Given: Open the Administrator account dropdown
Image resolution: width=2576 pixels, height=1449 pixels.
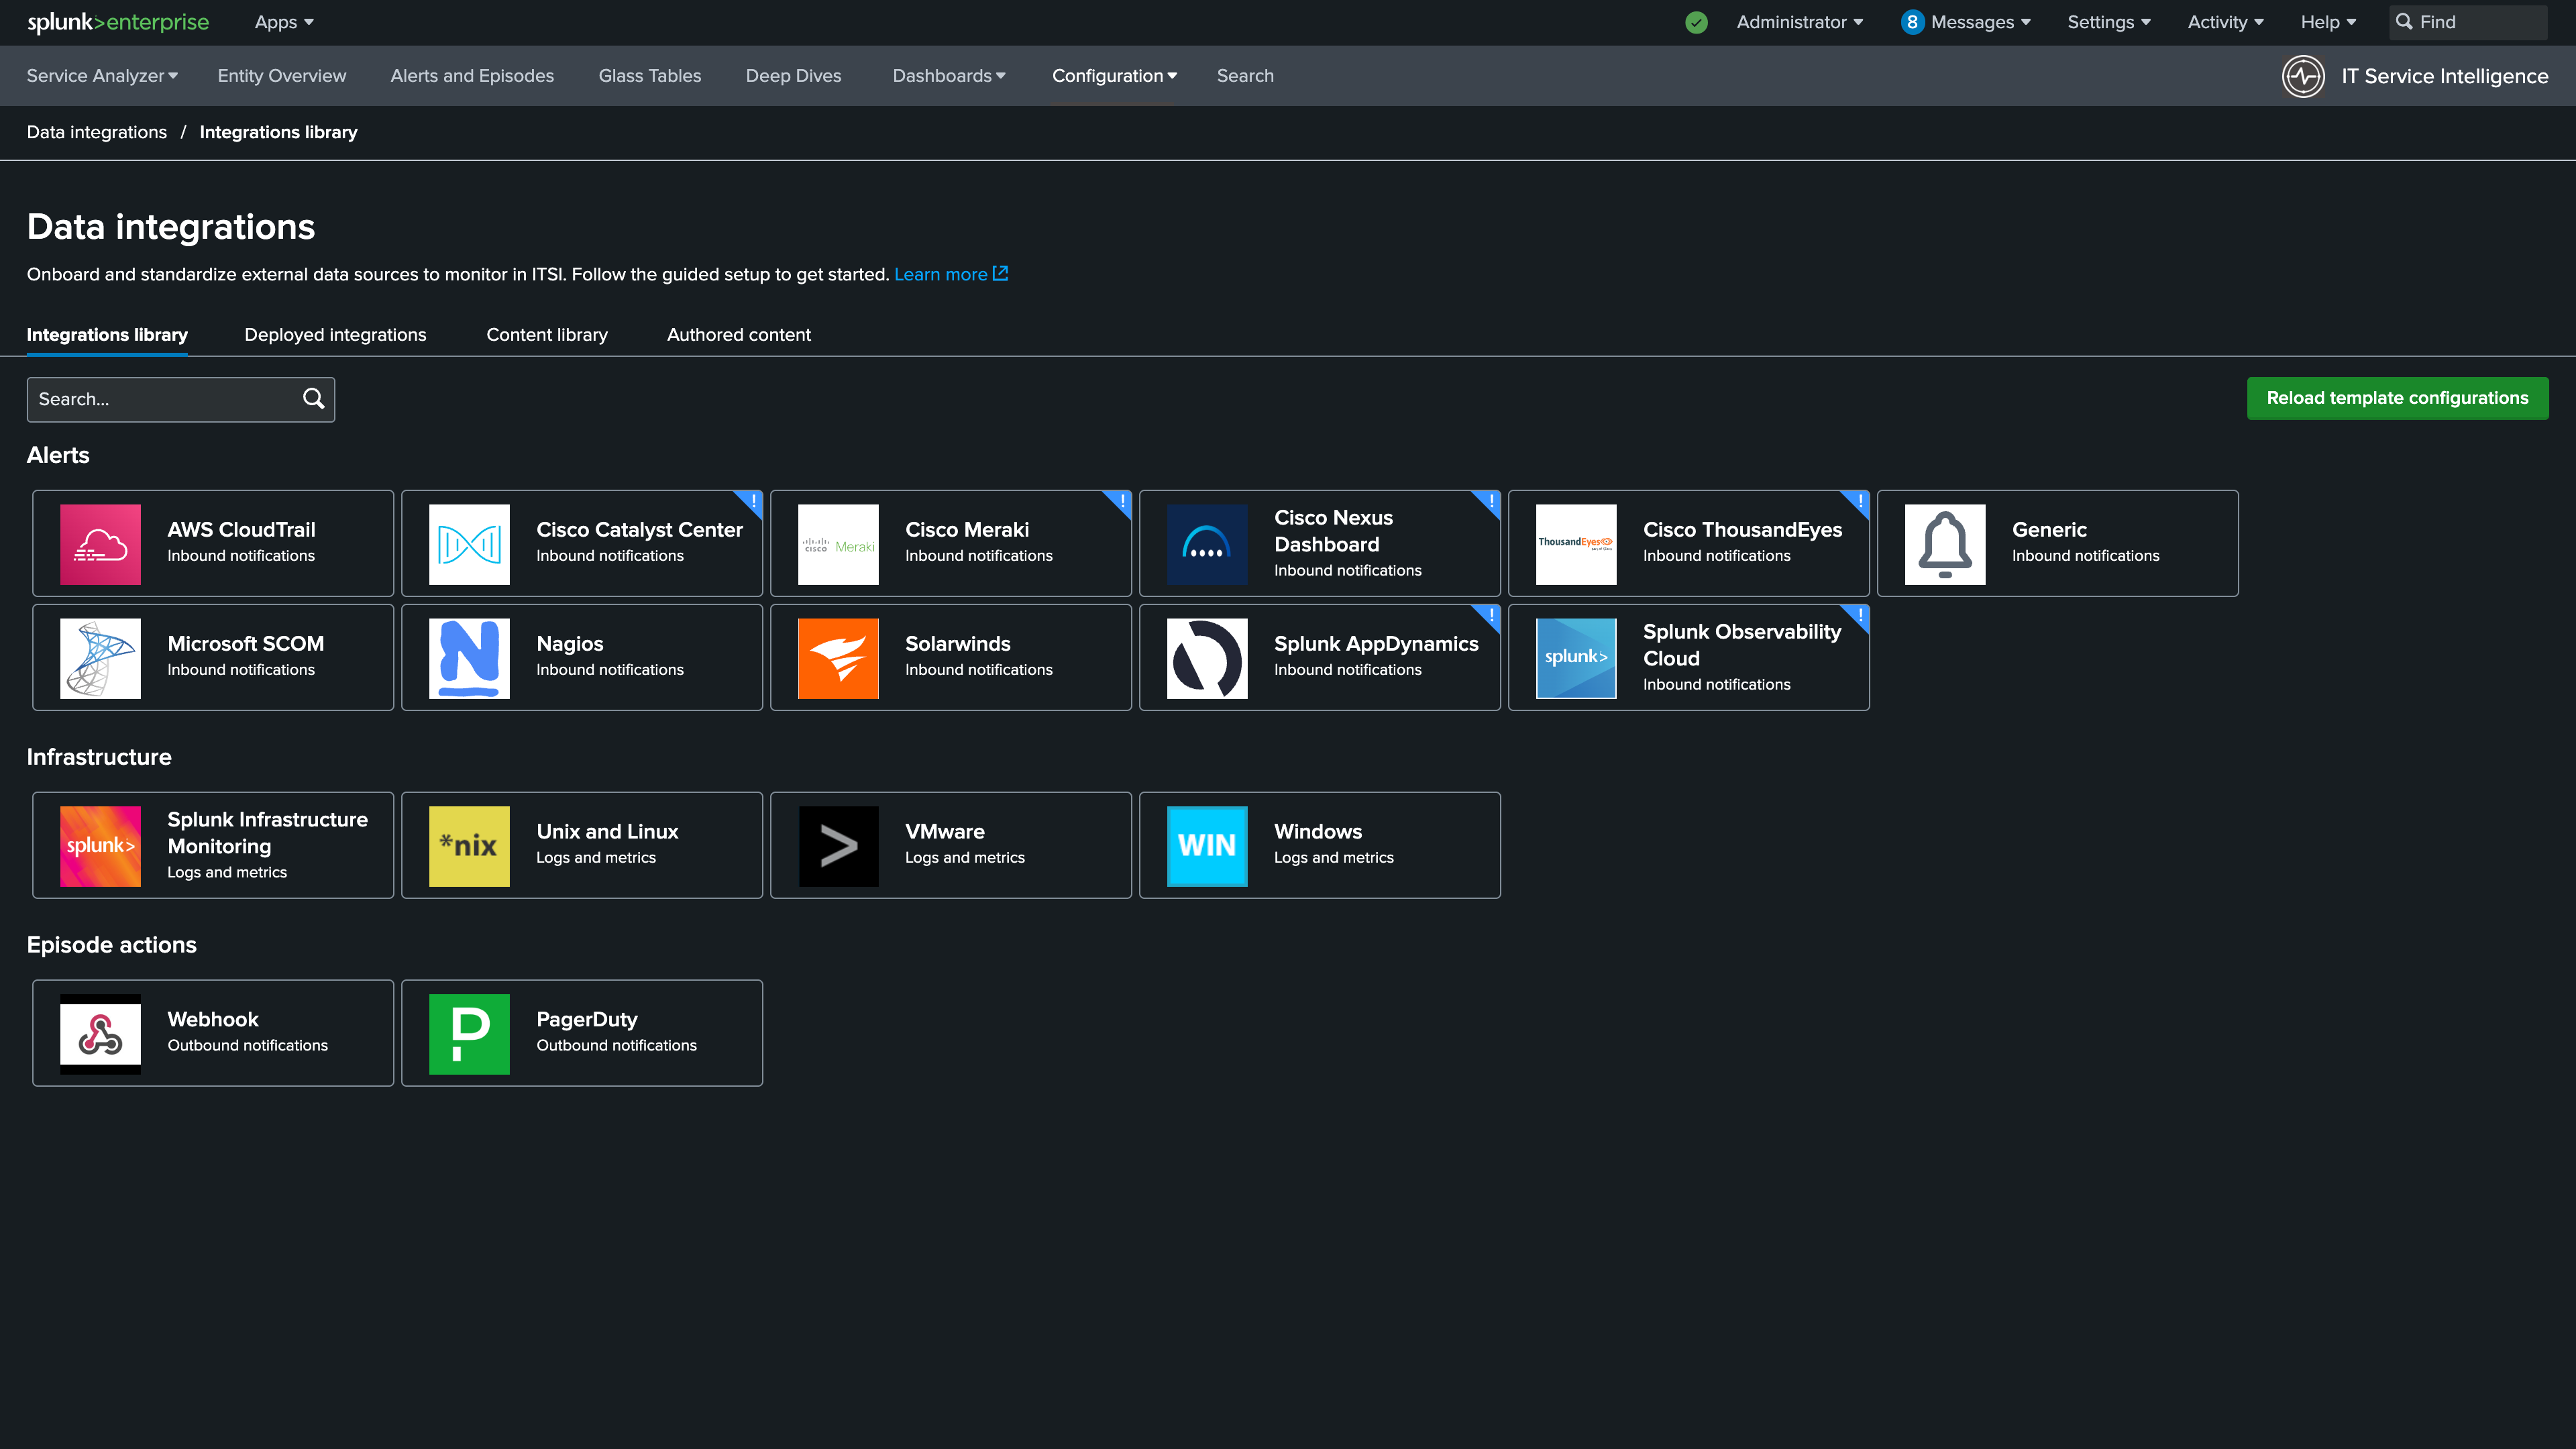Looking at the screenshot, I should click(1799, 22).
